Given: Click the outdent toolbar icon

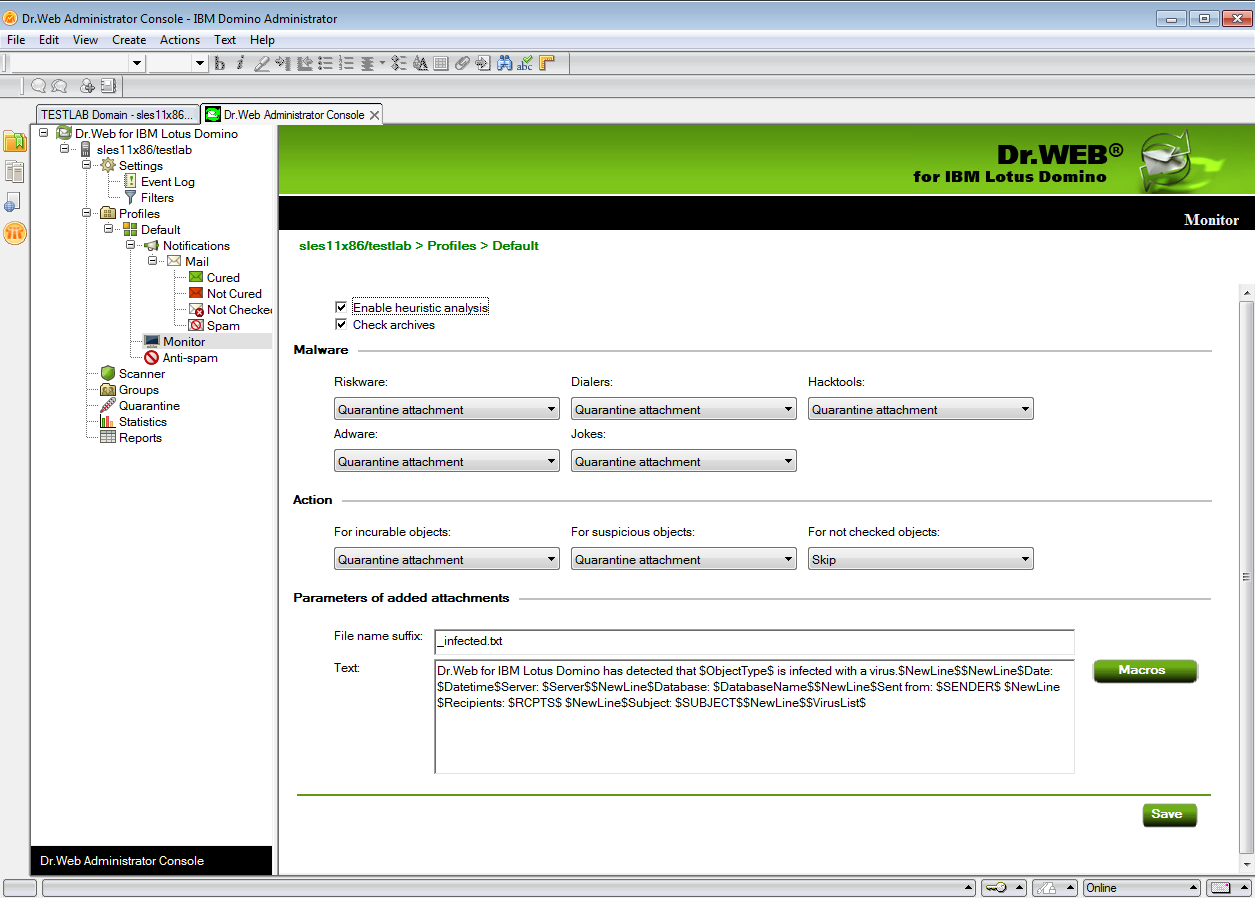Looking at the screenshot, I should coord(304,63).
